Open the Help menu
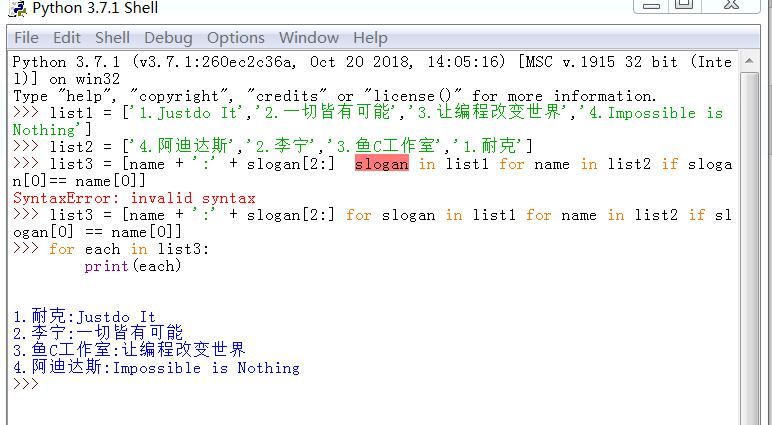The image size is (772, 425). point(370,38)
